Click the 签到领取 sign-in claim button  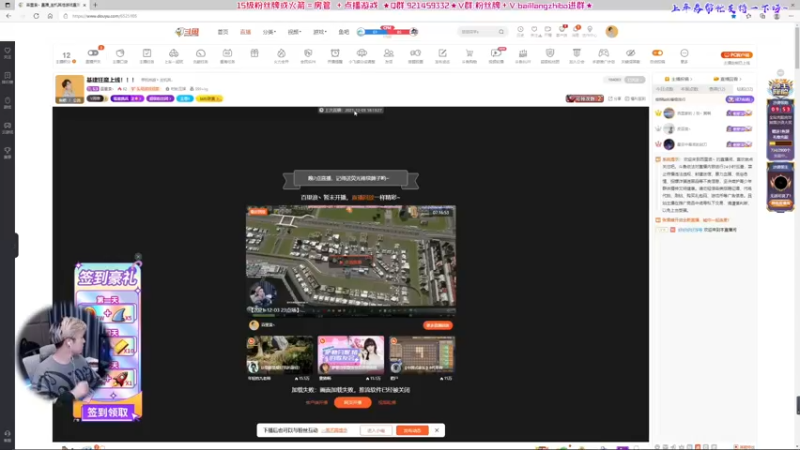click(108, 411)
